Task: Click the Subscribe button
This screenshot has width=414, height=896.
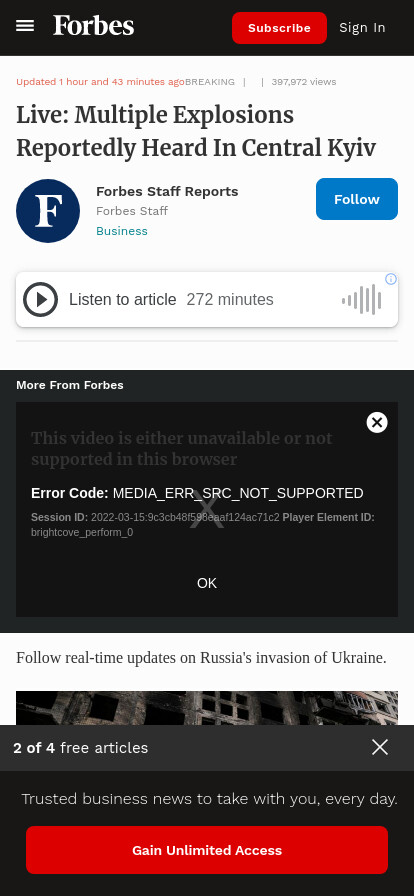Action: [x=279, y=28]
